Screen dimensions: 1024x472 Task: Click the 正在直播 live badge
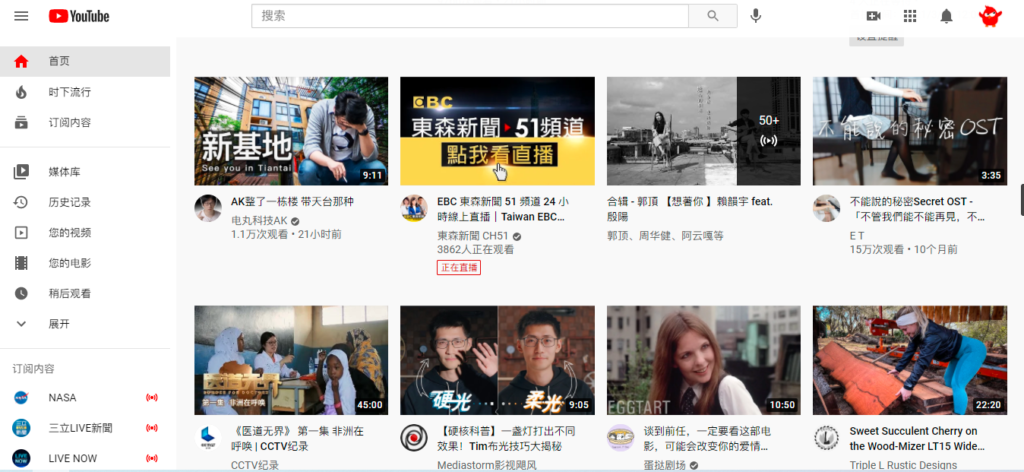coord(459,267)
